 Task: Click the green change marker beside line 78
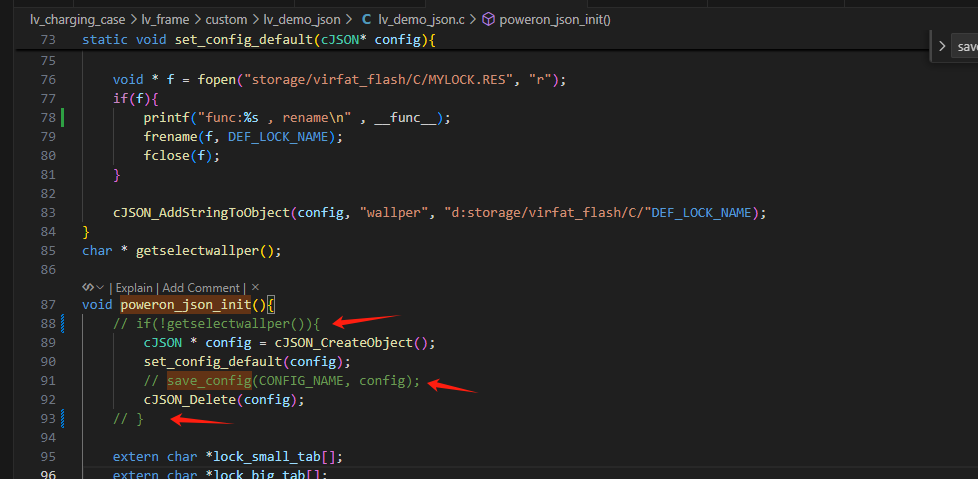[x=62, y=117]
